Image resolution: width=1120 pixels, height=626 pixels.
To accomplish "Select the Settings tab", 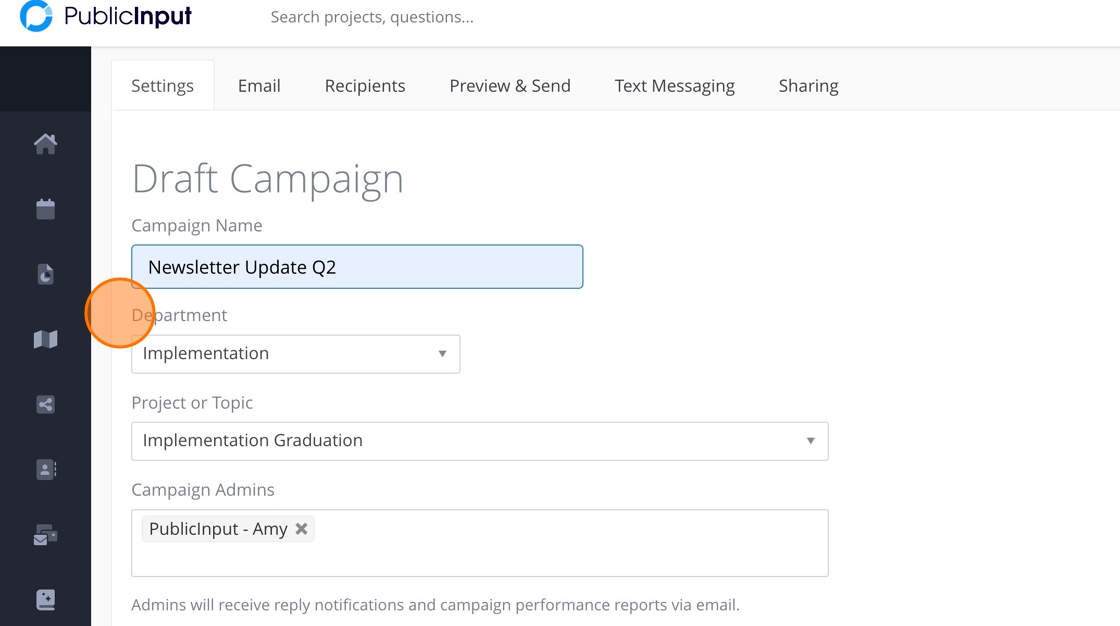I will coord(162,86).
